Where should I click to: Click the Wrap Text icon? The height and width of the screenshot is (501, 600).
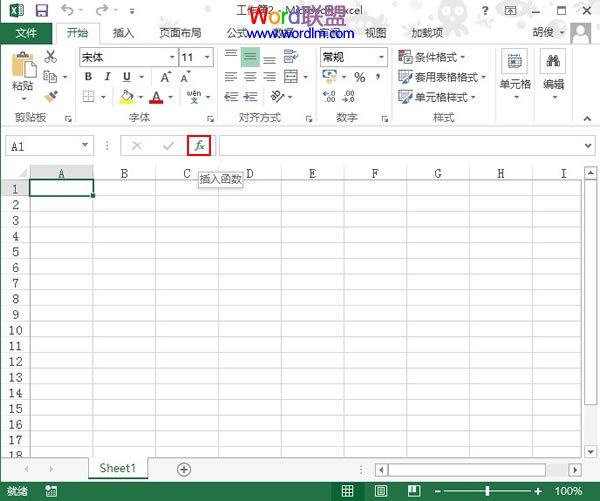click(x=291, y=57)
